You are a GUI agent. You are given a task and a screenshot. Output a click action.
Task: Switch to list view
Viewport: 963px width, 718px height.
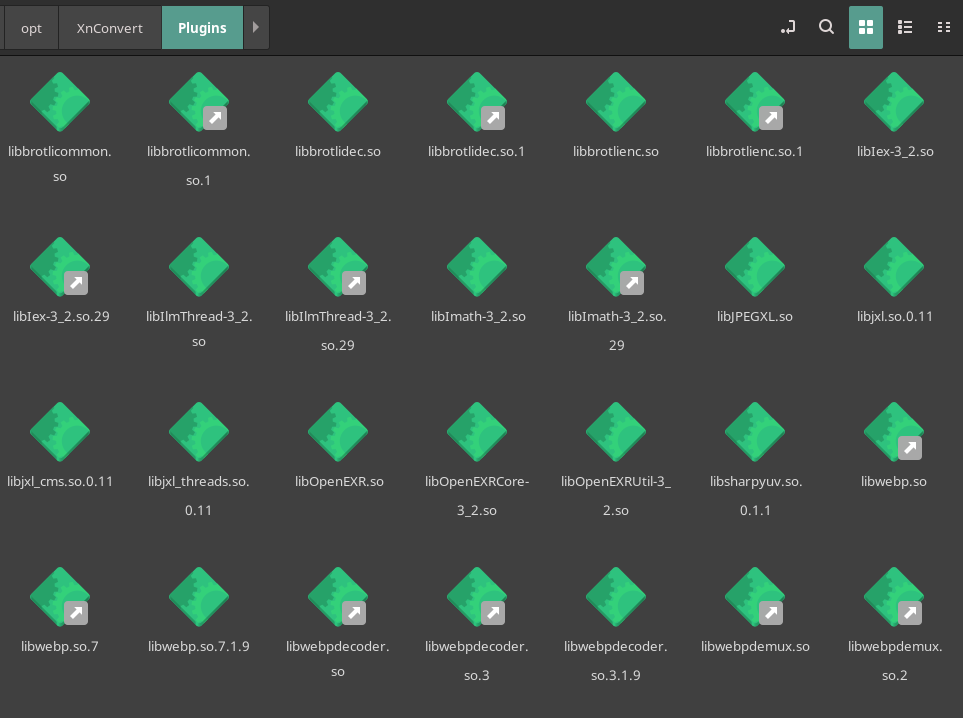click(905, 28)
